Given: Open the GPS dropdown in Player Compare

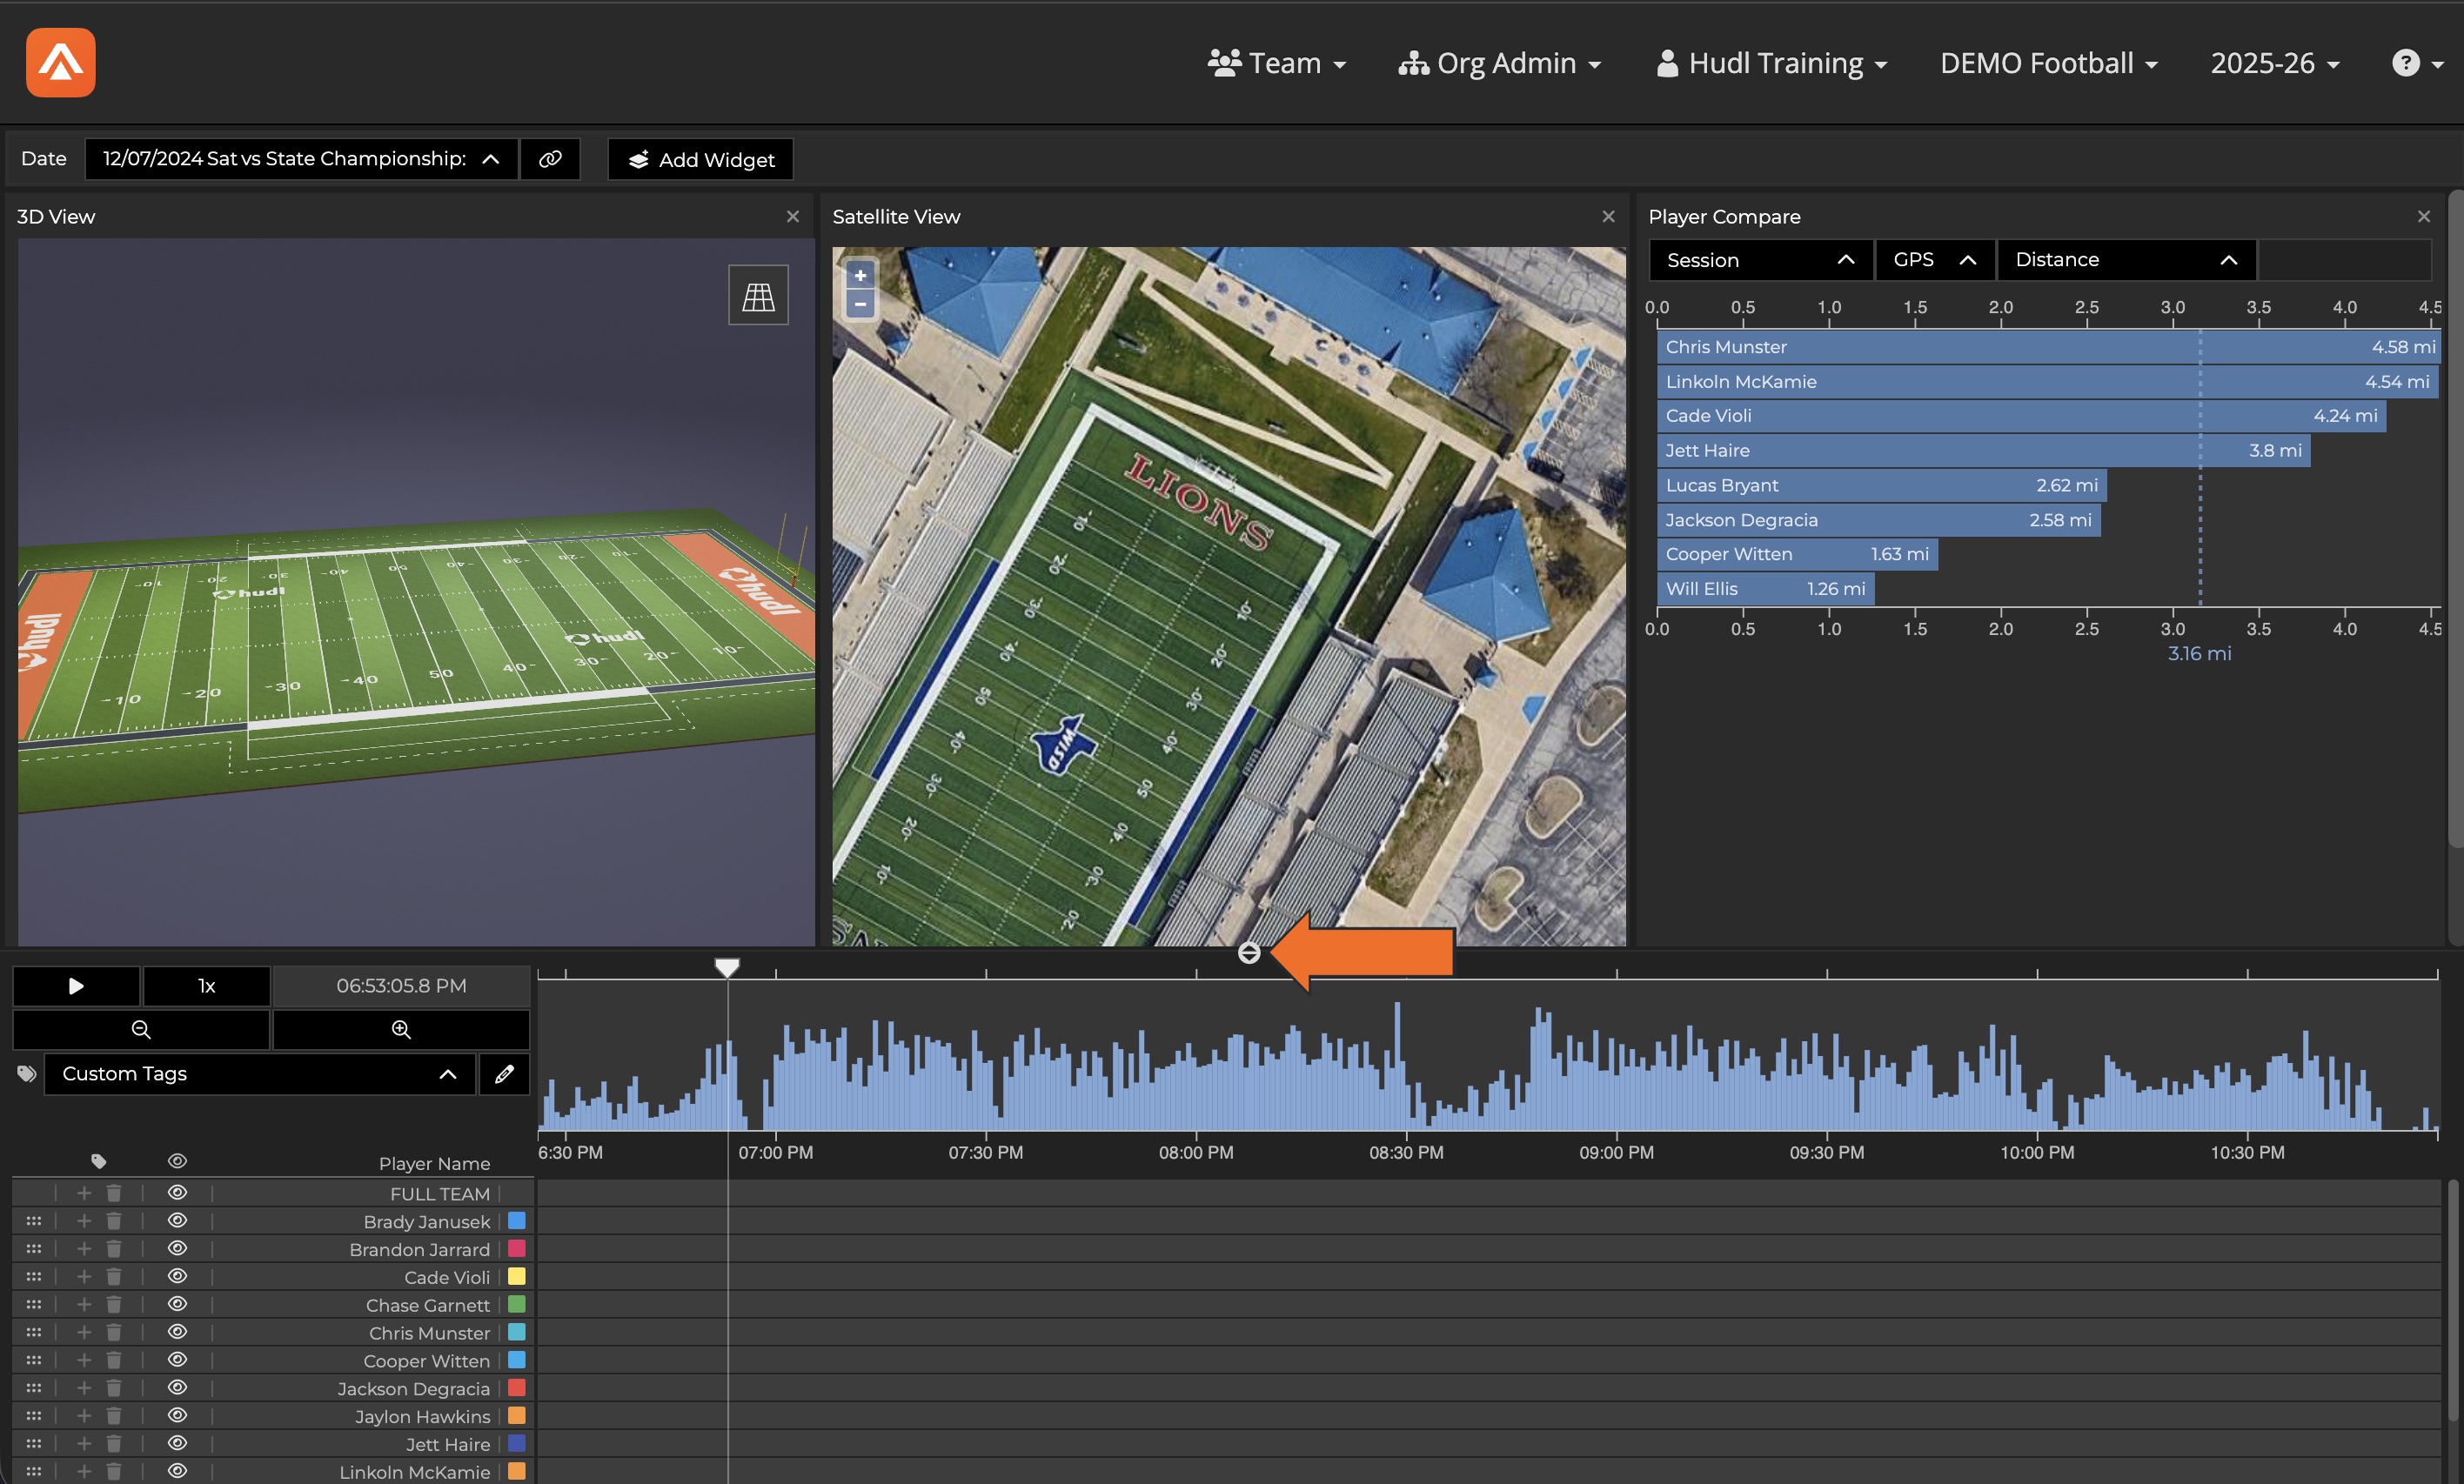Looking at the screenshot, I should (1935, 260).
